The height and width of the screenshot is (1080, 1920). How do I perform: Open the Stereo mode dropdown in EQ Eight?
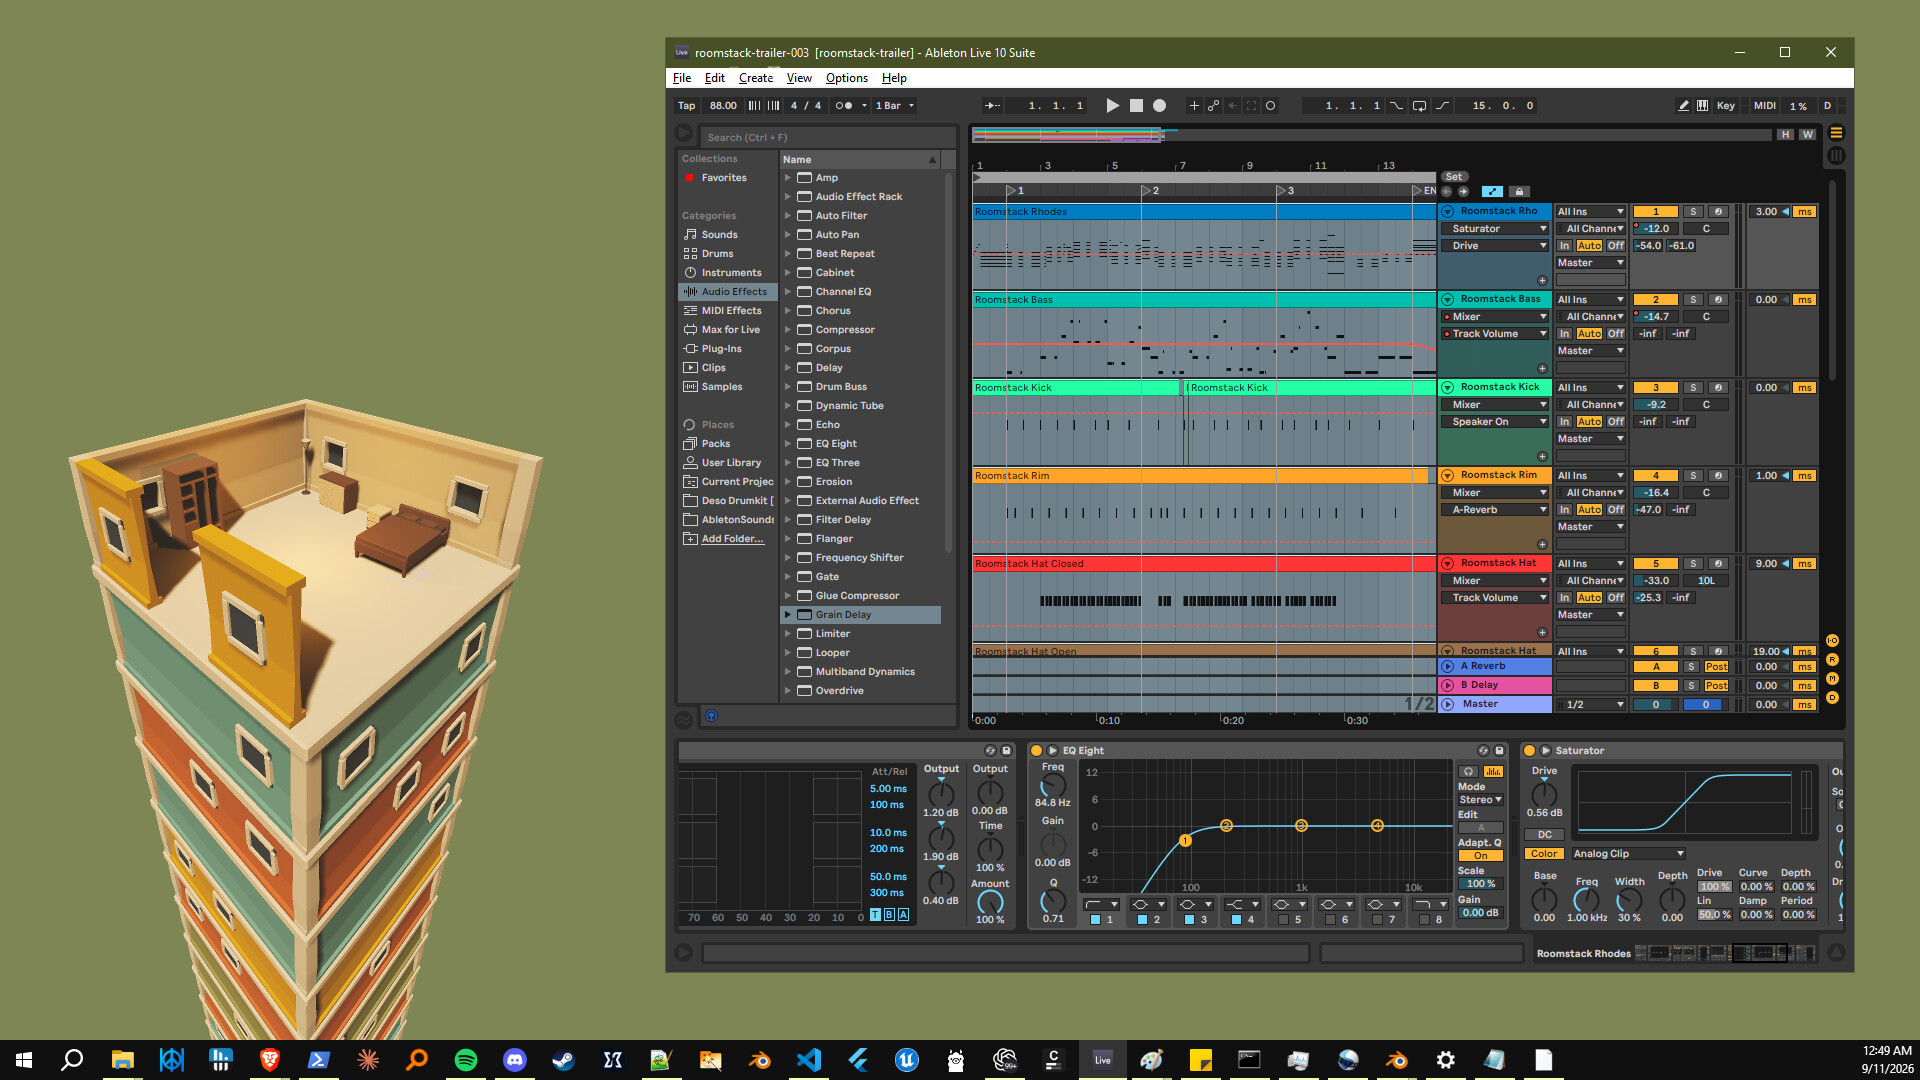pyautogui.click(x=1480, y=800)
